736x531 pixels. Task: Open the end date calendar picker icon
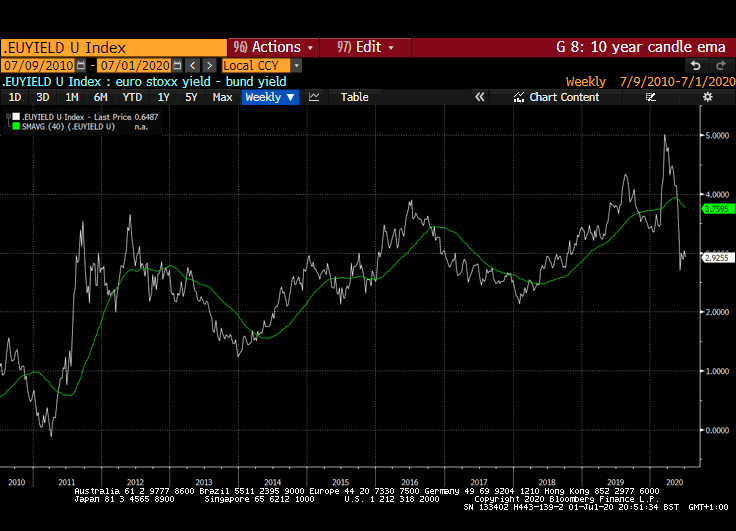[x=177, y=65]
